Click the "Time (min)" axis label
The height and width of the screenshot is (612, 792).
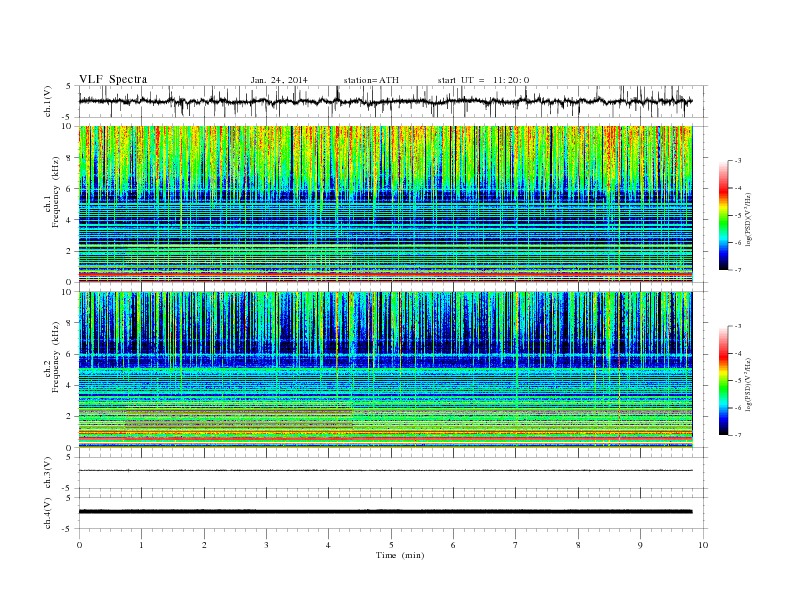[x=400, y=555]
